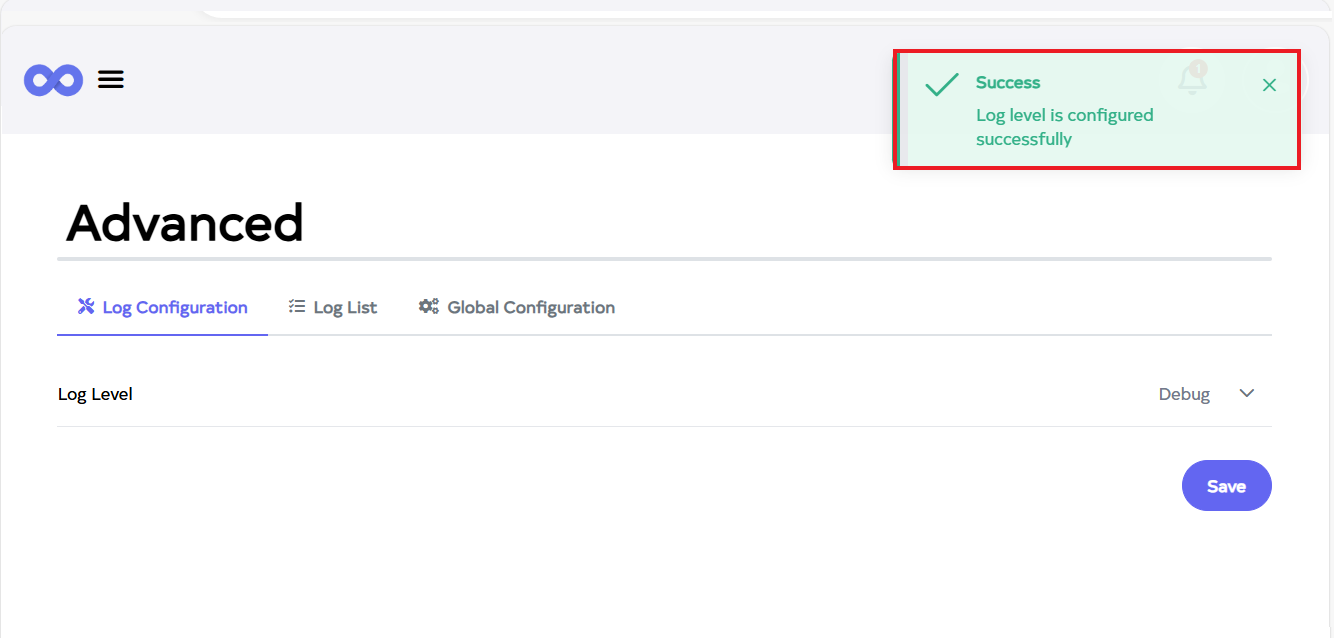Click the checklist icon beside Log List

pyautogui.click(x=297, y=307)
